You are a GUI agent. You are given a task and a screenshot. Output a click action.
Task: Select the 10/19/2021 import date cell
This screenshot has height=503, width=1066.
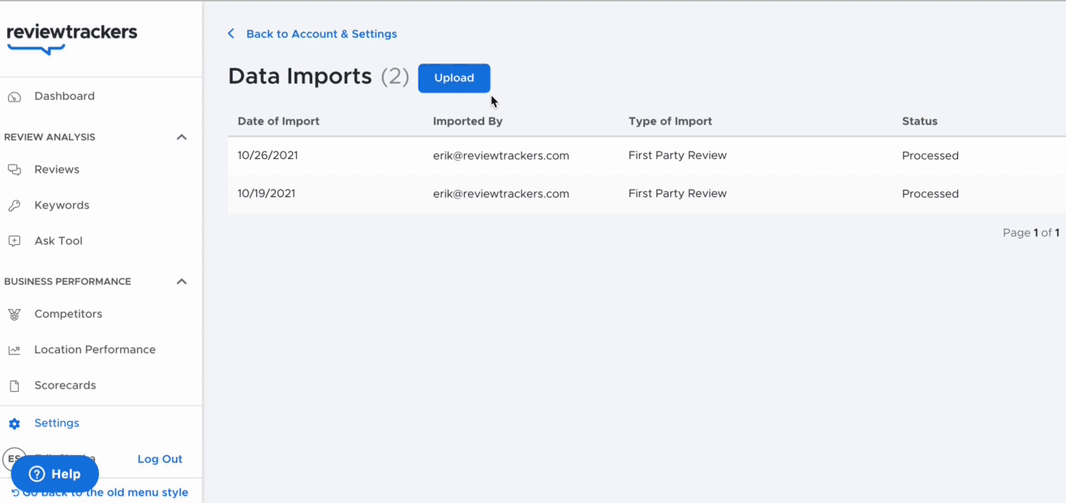[266, 194]
